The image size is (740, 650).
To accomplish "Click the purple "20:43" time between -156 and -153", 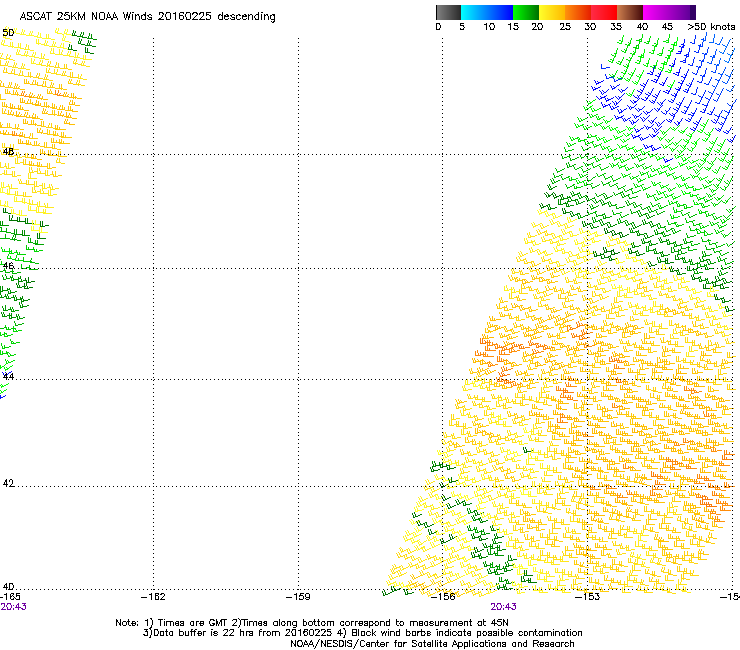I will coord(504,607).
